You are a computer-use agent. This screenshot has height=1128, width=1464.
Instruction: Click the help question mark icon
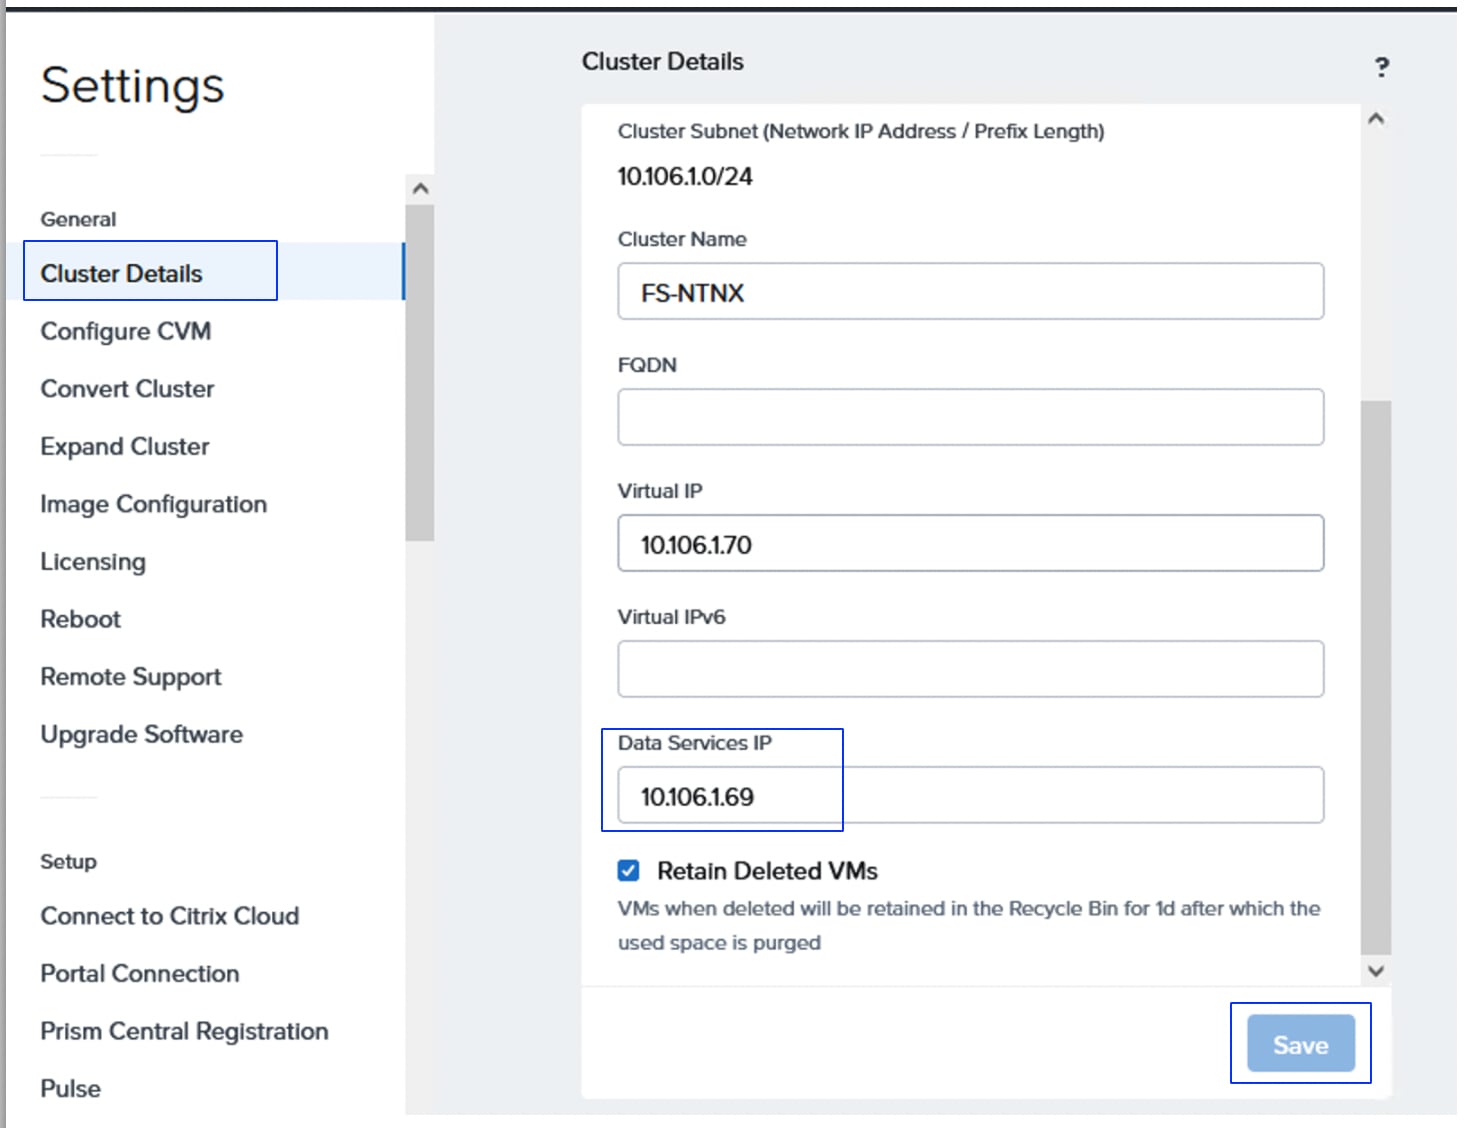[x=1381, y=67]
